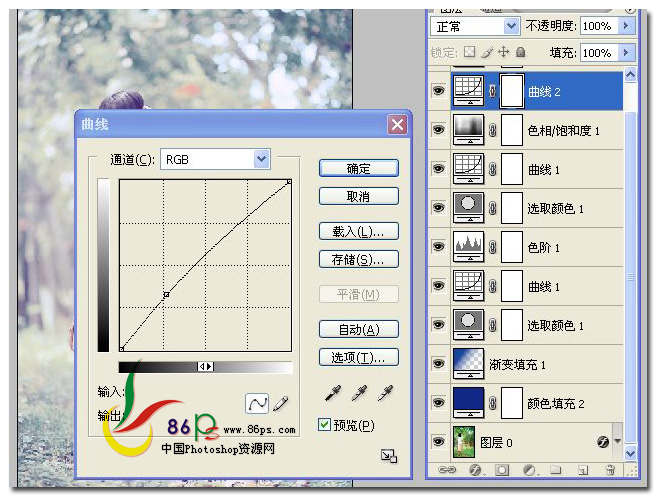Uncheck the 预览(P) checkbox

coord(324,425)
